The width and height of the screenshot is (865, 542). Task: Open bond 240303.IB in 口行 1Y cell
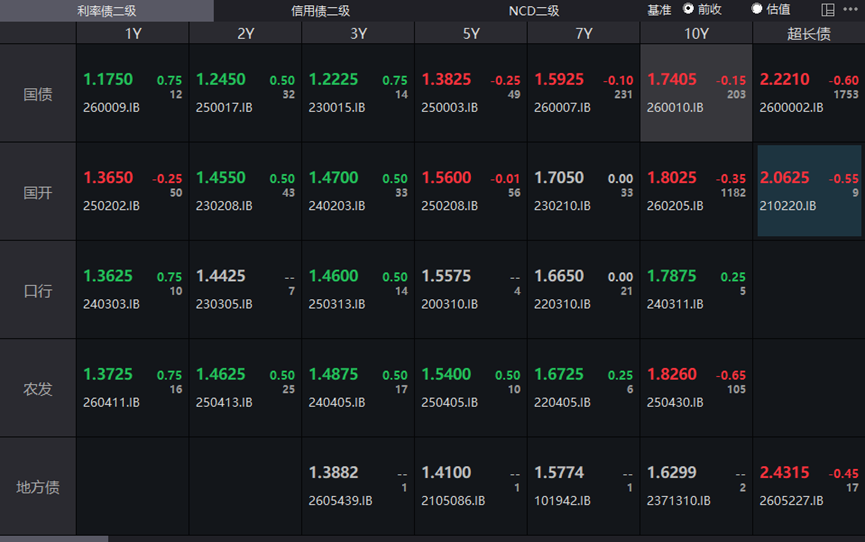pos(132,290)
